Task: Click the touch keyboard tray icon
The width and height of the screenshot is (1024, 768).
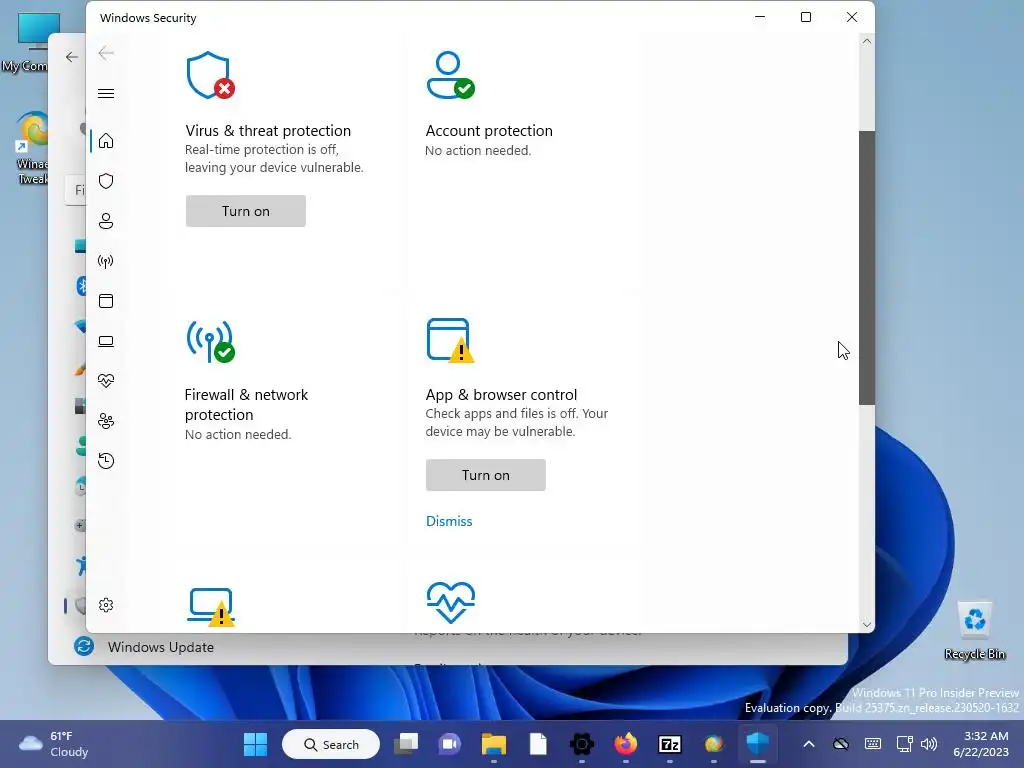Action: (872, 744)
